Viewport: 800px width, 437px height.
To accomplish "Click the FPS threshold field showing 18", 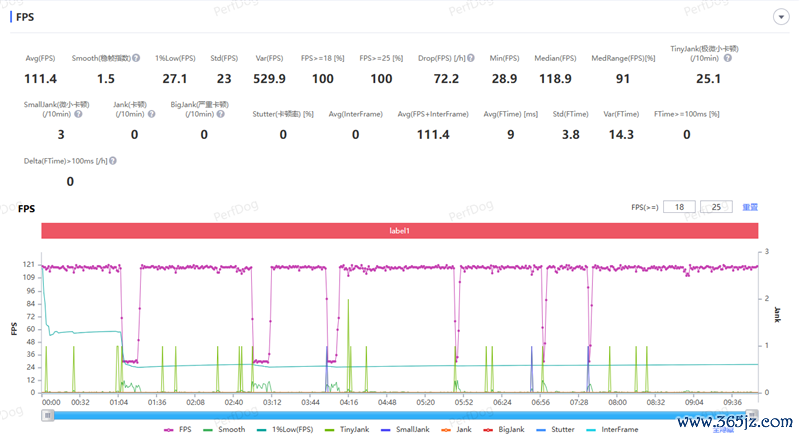I will (679, 207).
